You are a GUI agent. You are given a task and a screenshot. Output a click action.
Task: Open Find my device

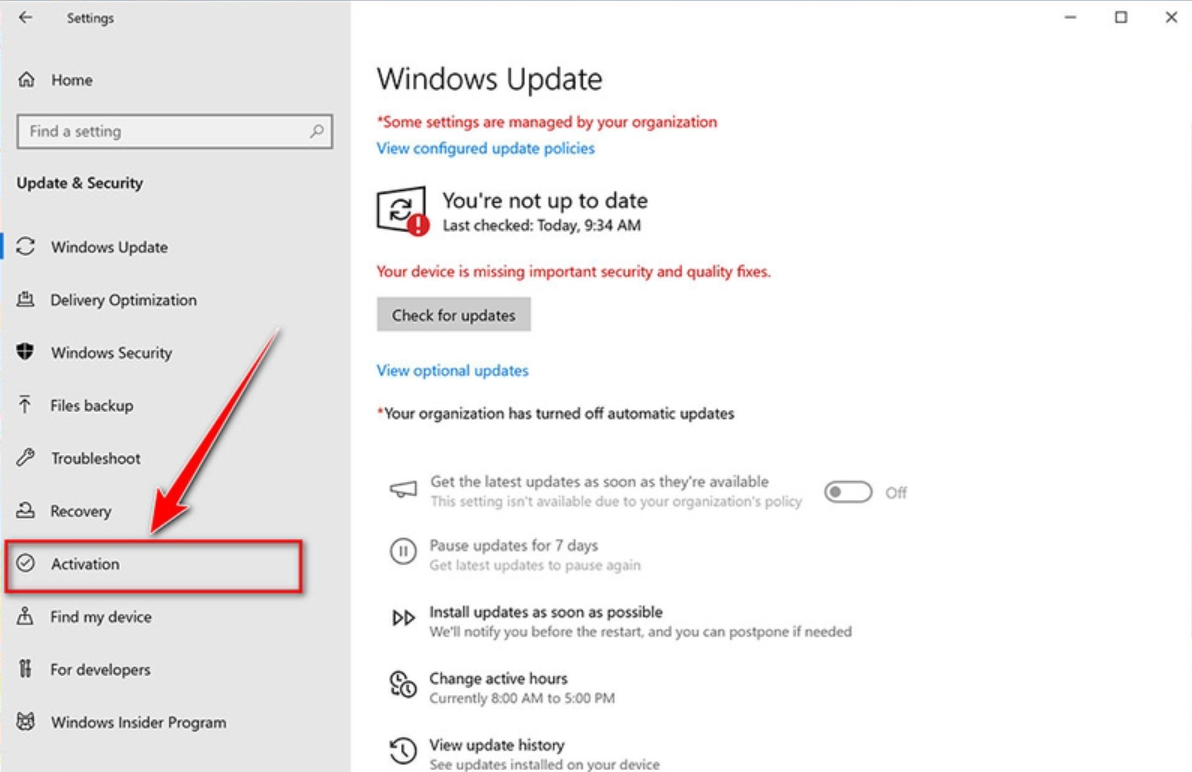click(101, 617)
